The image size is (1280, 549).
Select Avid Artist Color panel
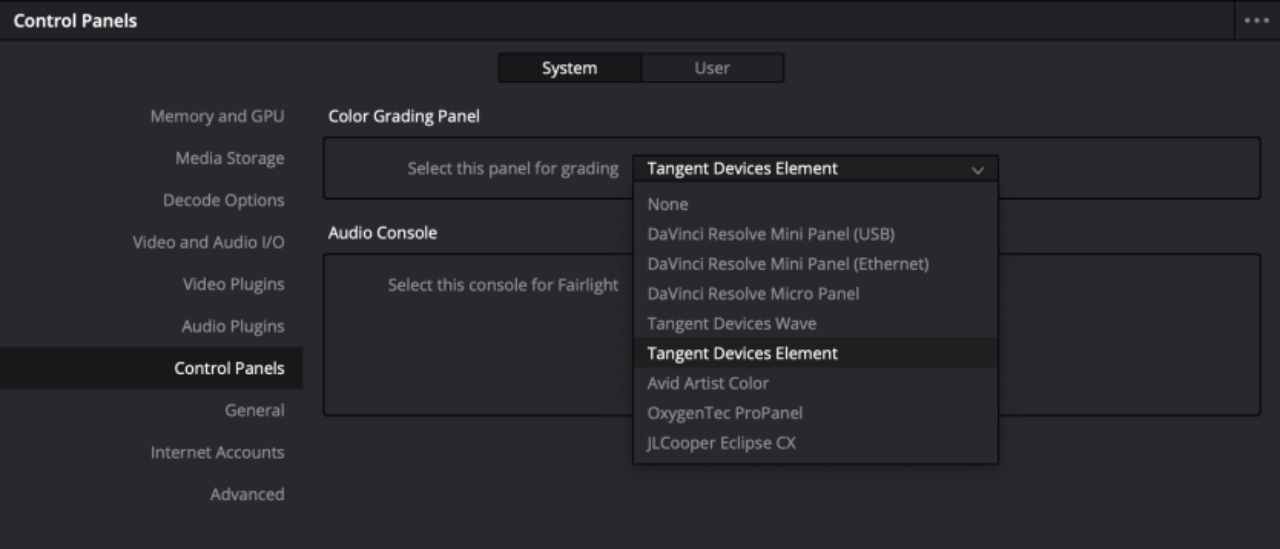[x=707, y=383]
